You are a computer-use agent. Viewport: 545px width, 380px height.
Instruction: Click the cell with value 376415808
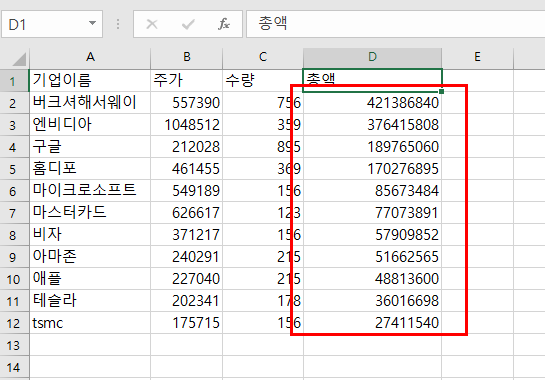click(372, 125)
